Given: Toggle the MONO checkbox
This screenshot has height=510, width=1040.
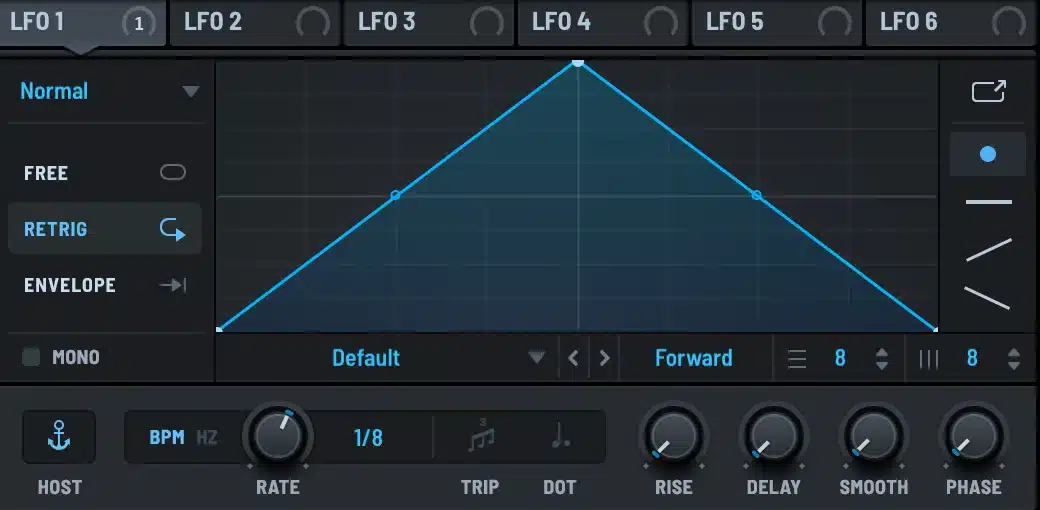Looking at the screenshot, I should [31, 357].
